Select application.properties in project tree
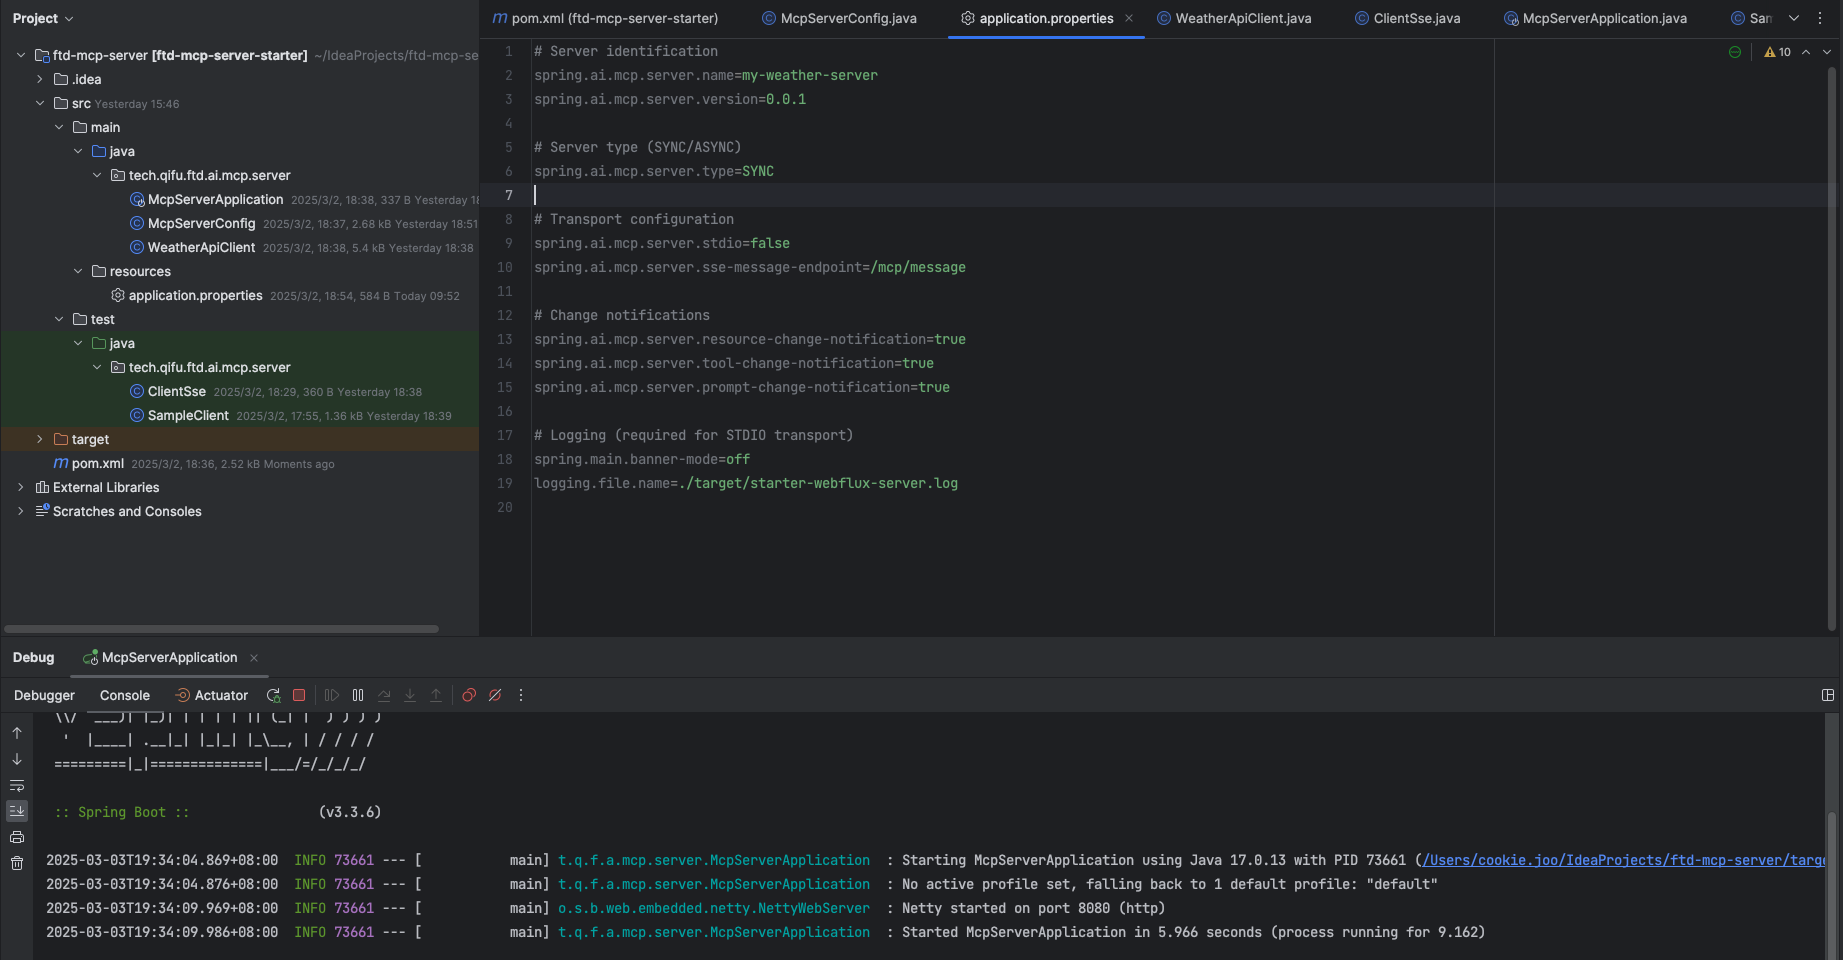This screenshot has width=1843, height=960. coord(195,295)
